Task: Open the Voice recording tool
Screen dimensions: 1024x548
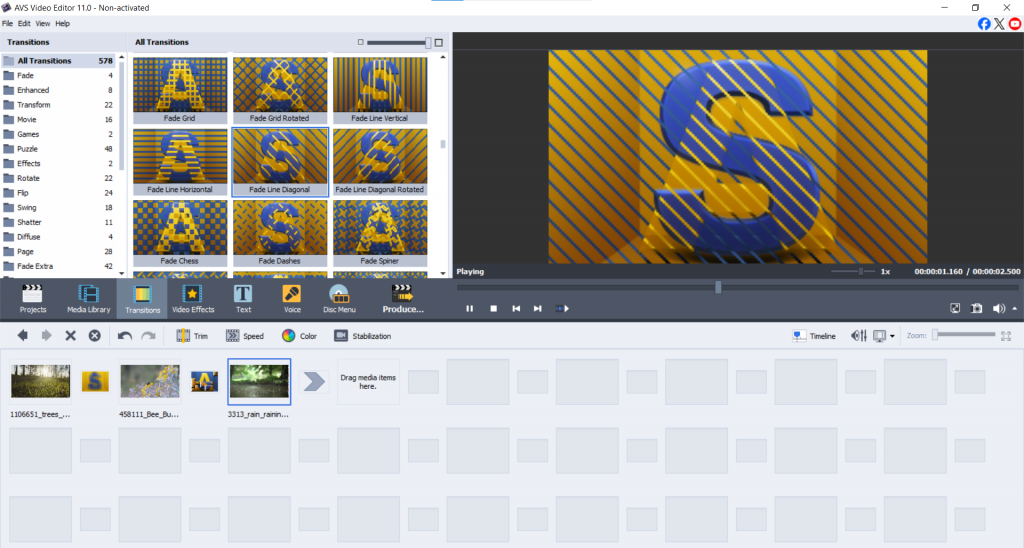Action: pyautogui.click(x=292, y=298)
